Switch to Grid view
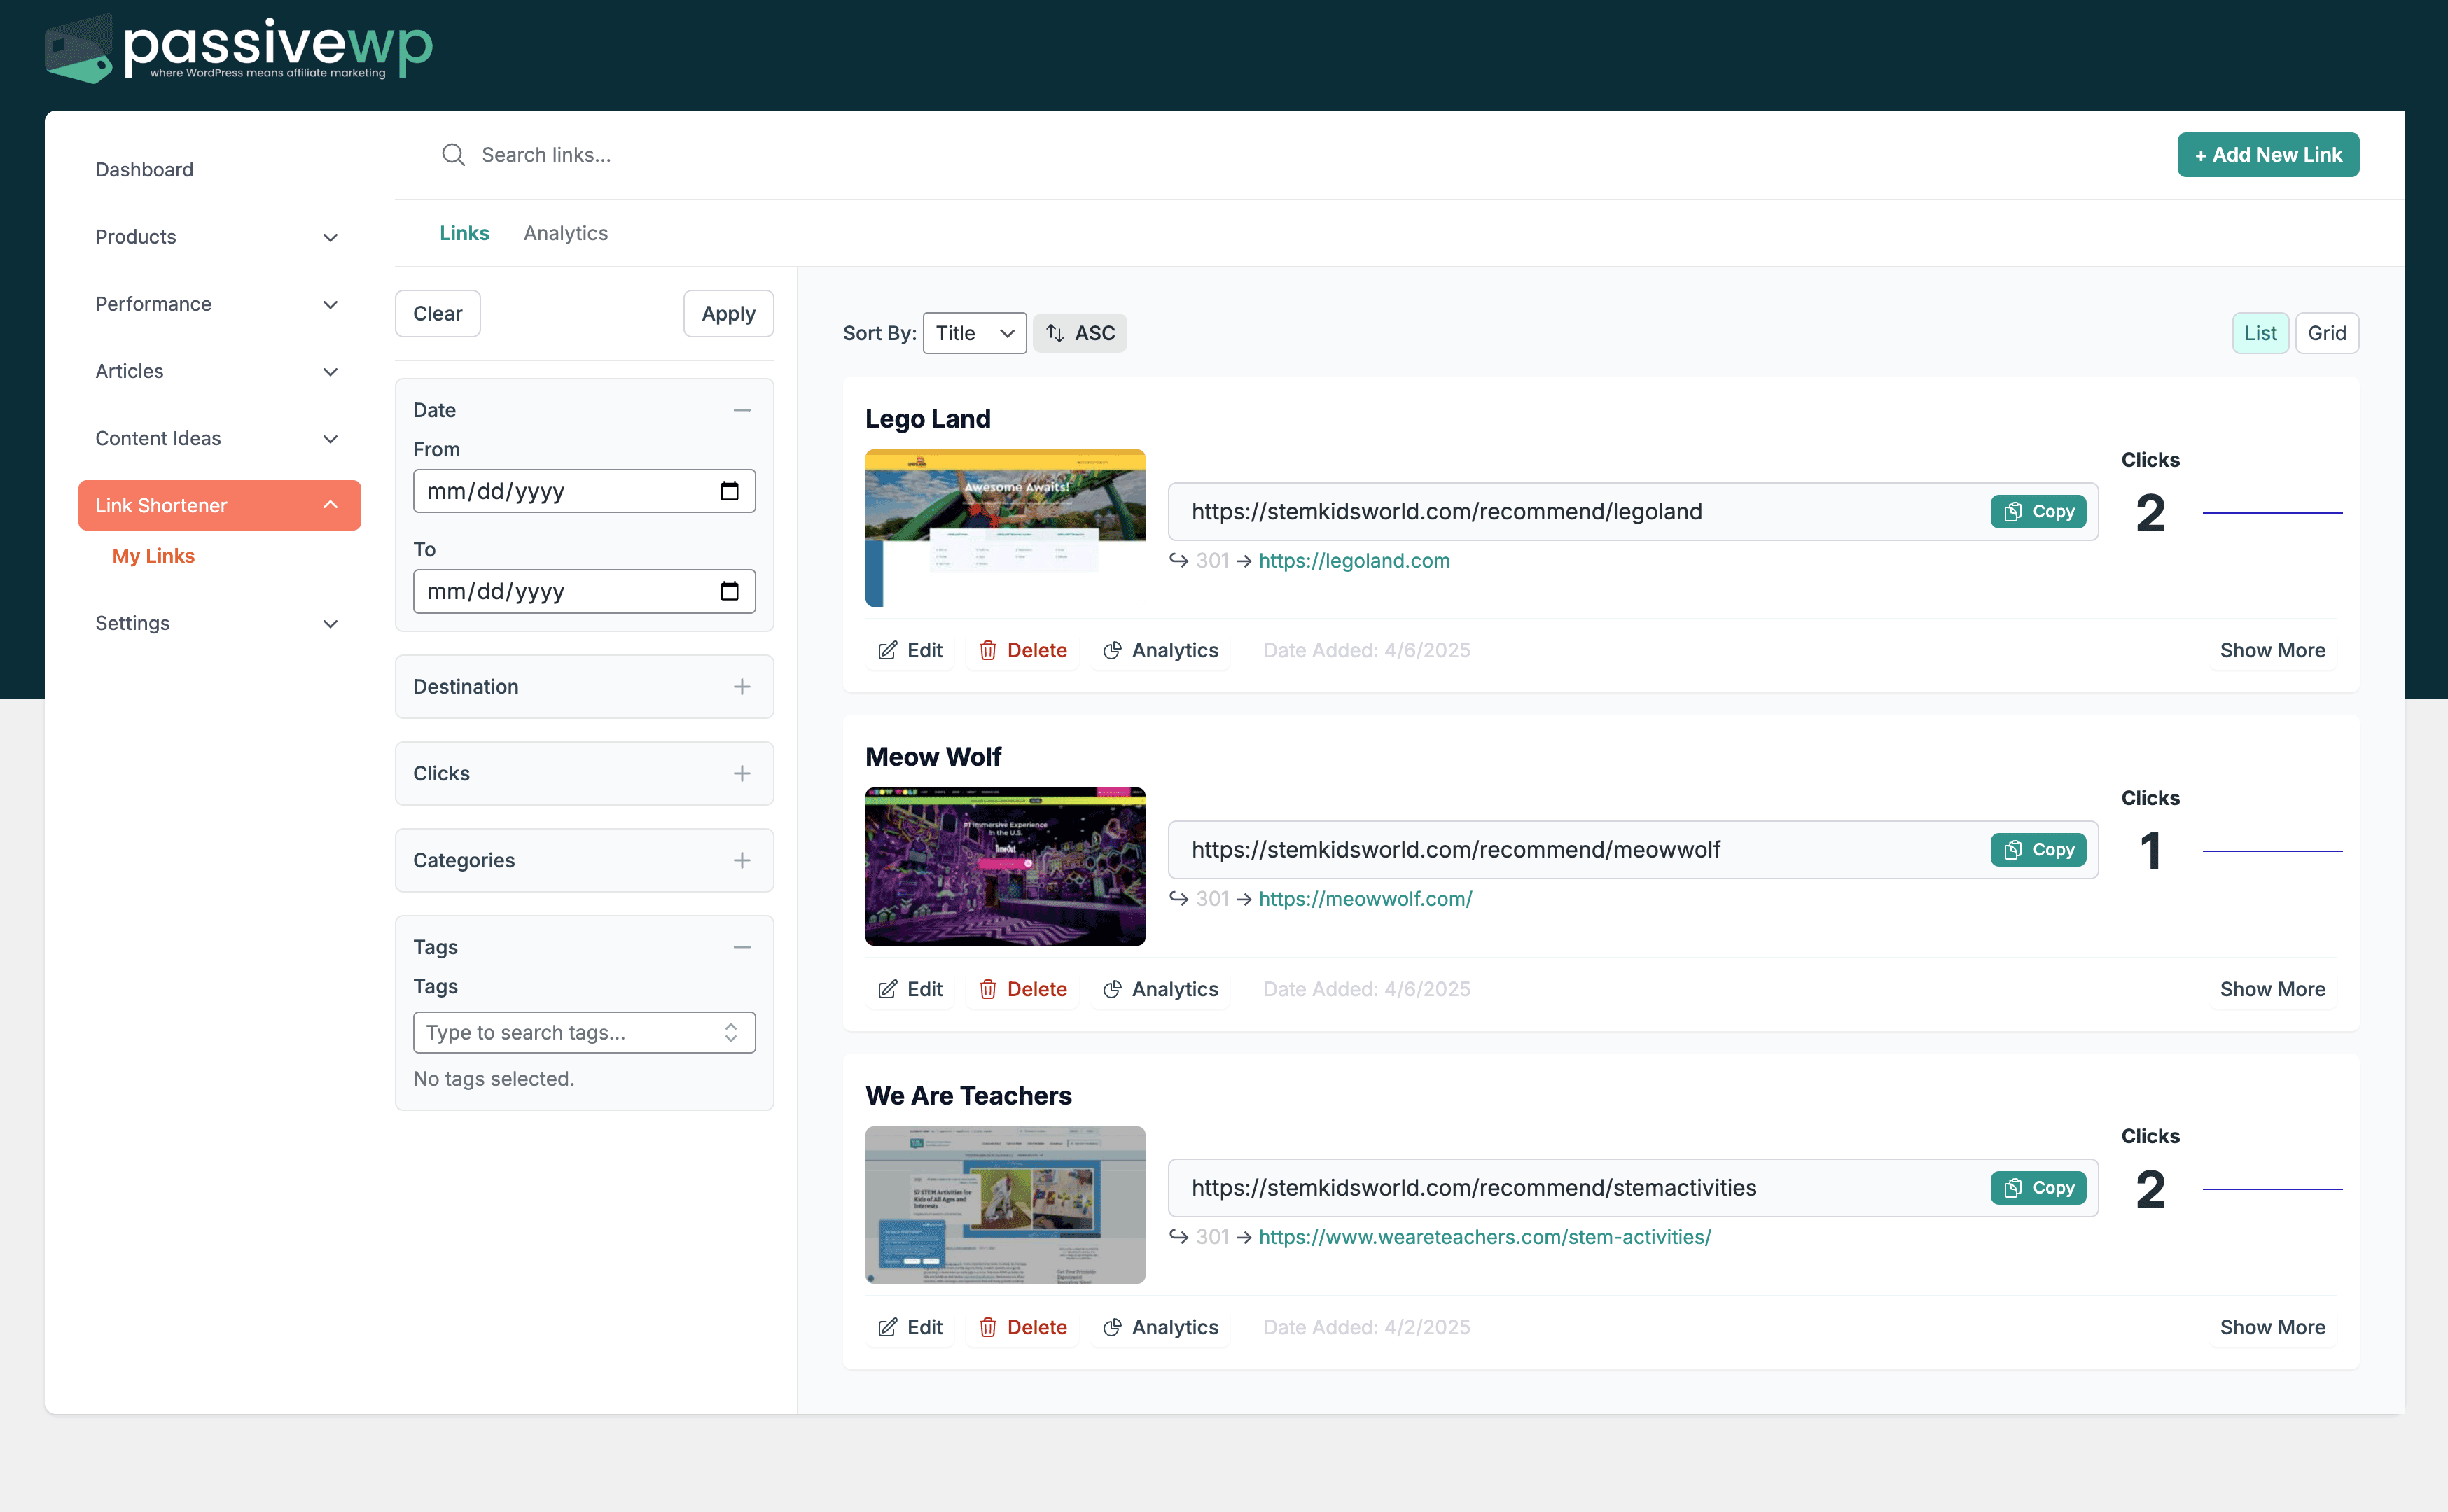Screen dimensions: 2448x1512 coord(2327,332)
